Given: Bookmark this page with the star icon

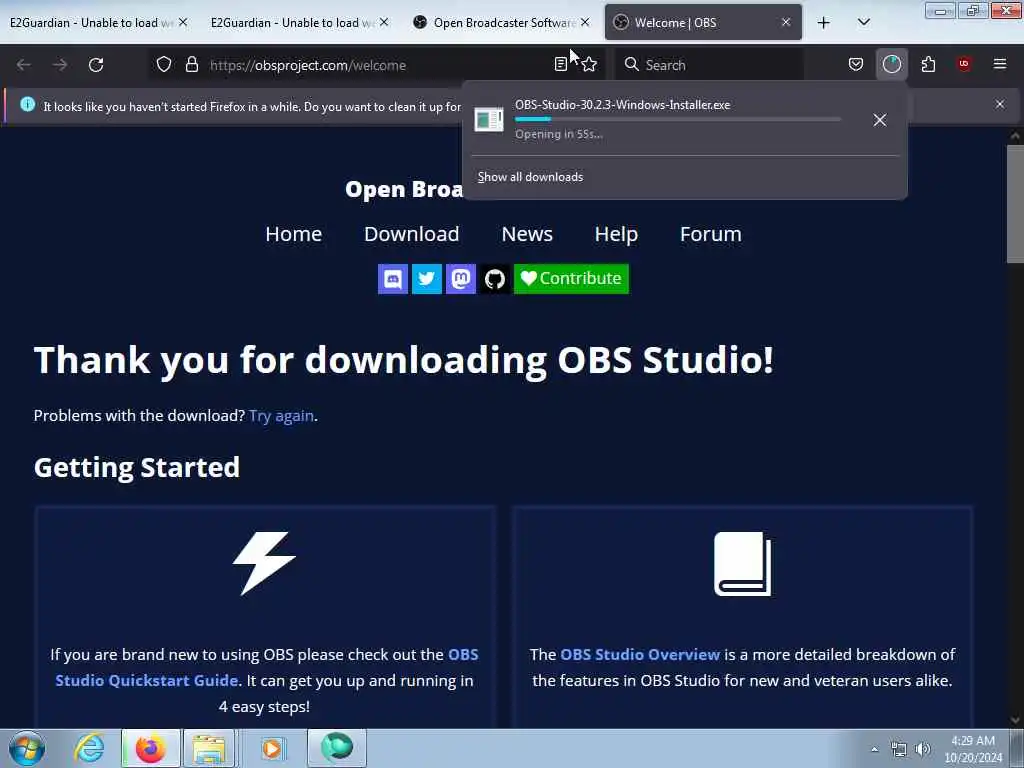Looking at the screenshot, I should click(589, 65).
